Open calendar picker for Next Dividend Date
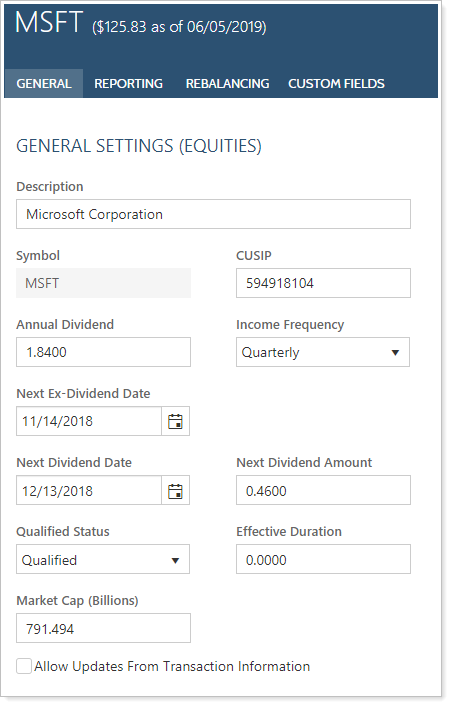Viewport: 451px width, 706px height. pyautogui.click(x=175, y=491)
